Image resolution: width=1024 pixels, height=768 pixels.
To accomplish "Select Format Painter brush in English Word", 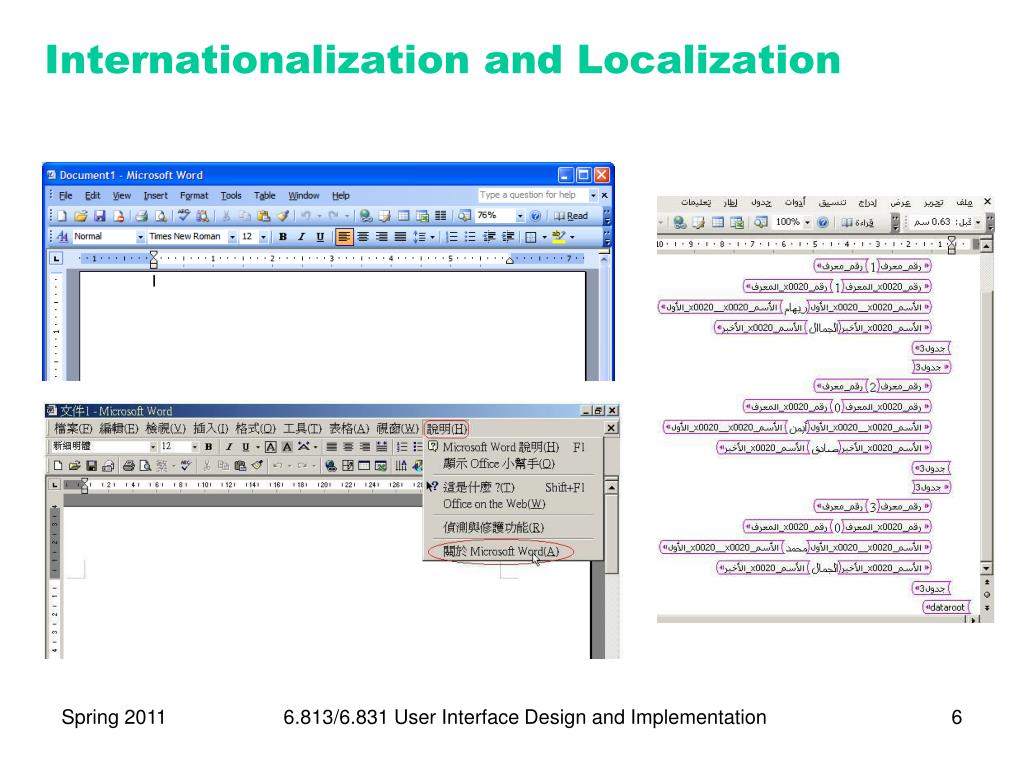I will (x=282, y=216).
